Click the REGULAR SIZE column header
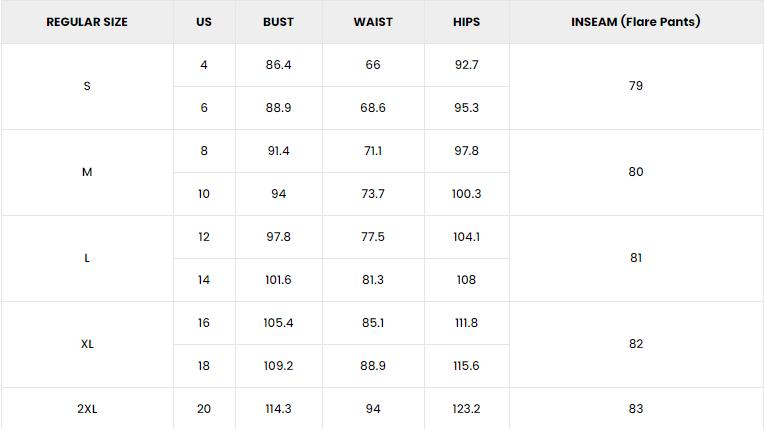 [x=87, y=22]
